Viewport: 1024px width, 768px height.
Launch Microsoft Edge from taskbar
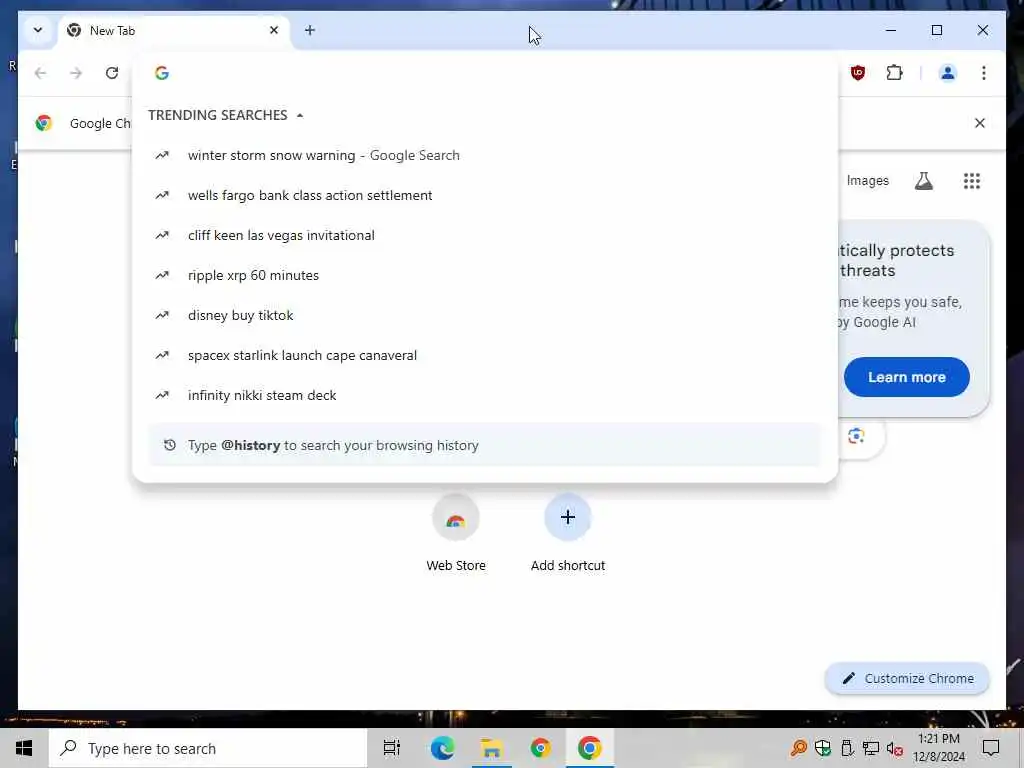[442, 748]
